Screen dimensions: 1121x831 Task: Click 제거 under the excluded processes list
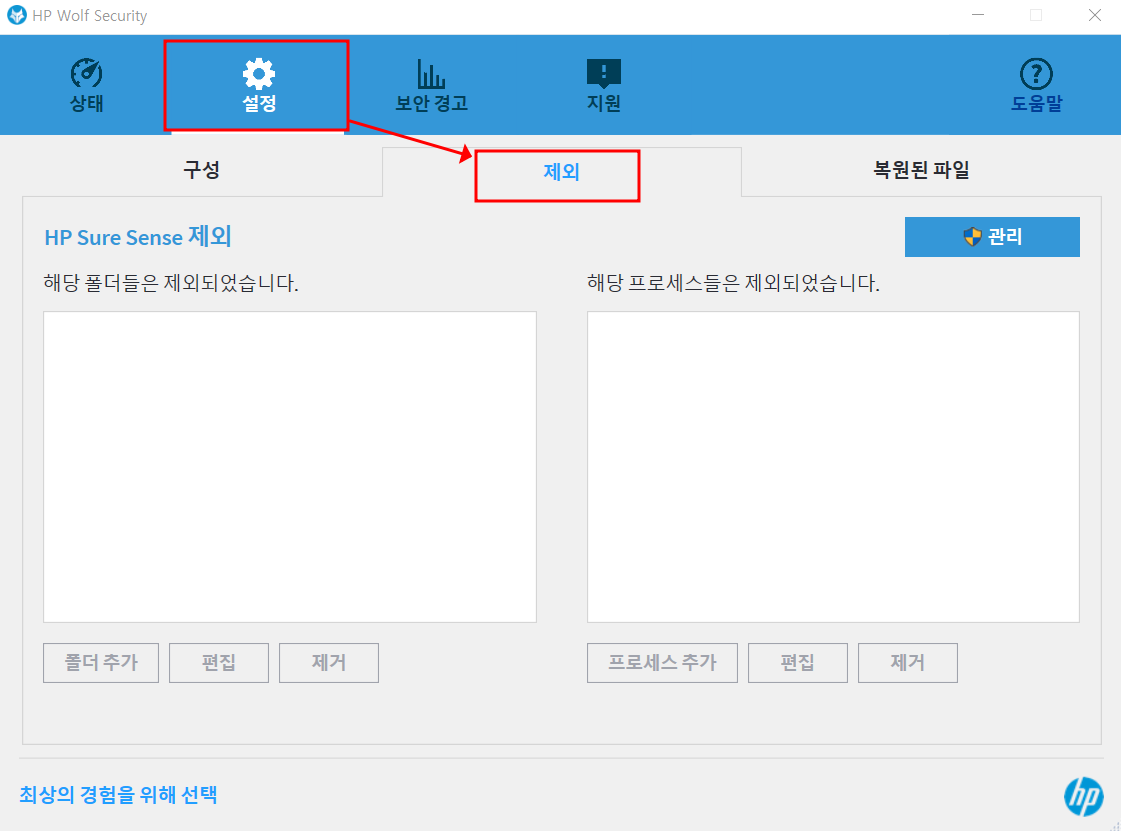click(908, 662)
